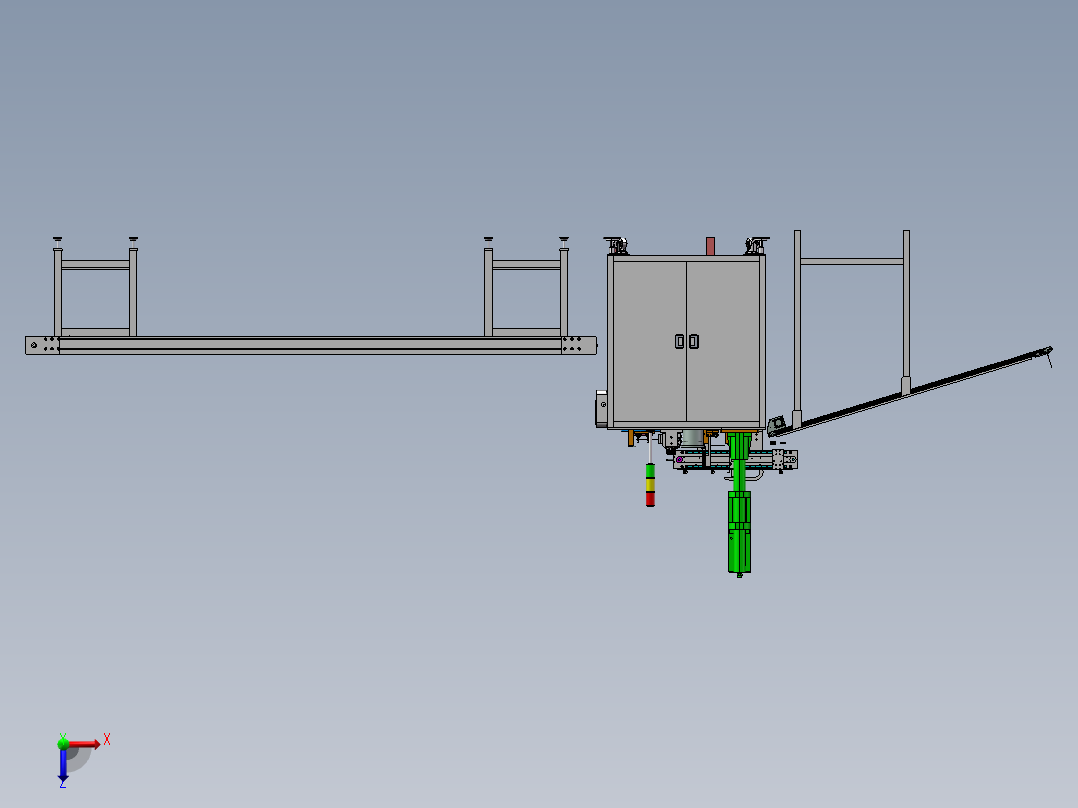
Task: Click the blue Z axis arrow of the triad
Action: click(63, 765)
